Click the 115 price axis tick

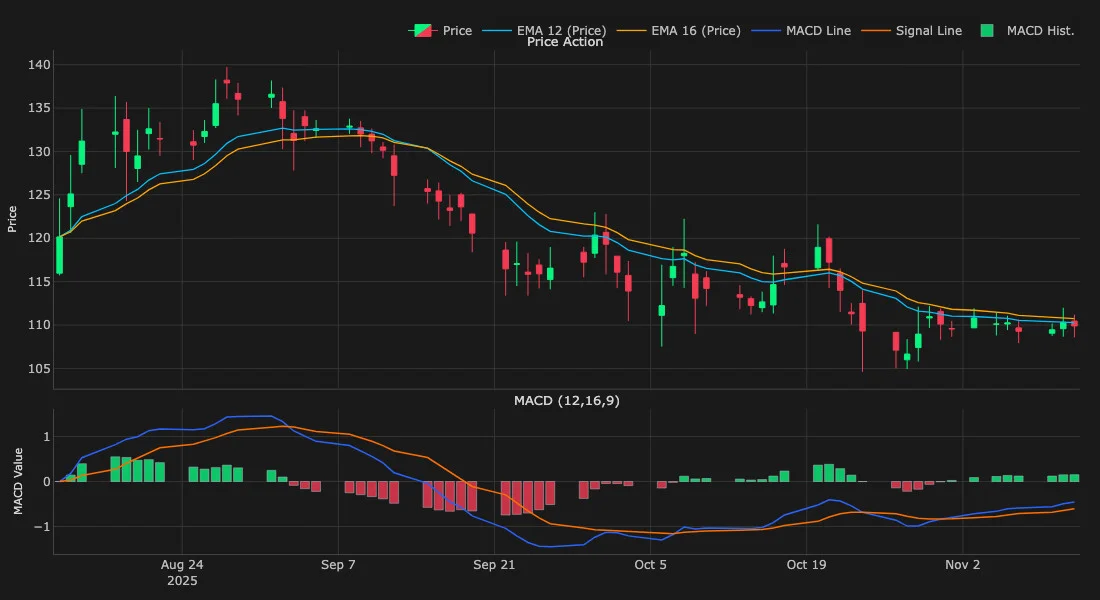(39, 281)
